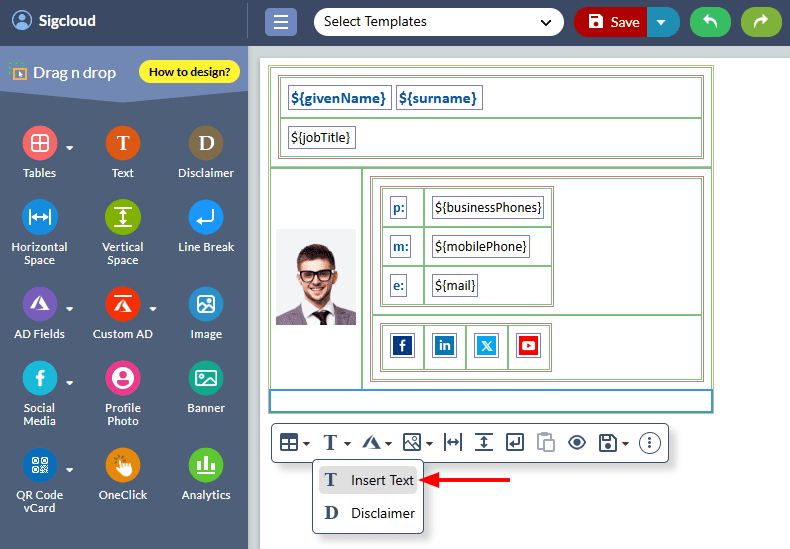Open the Analytics element
The width and height of the screenshot is (790, 549).
[206, 465]
